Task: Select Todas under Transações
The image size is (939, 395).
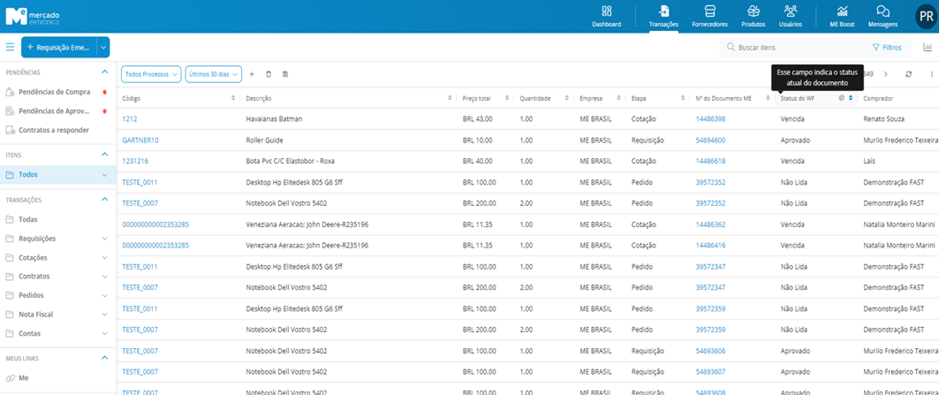Action: tap(28, 220)
